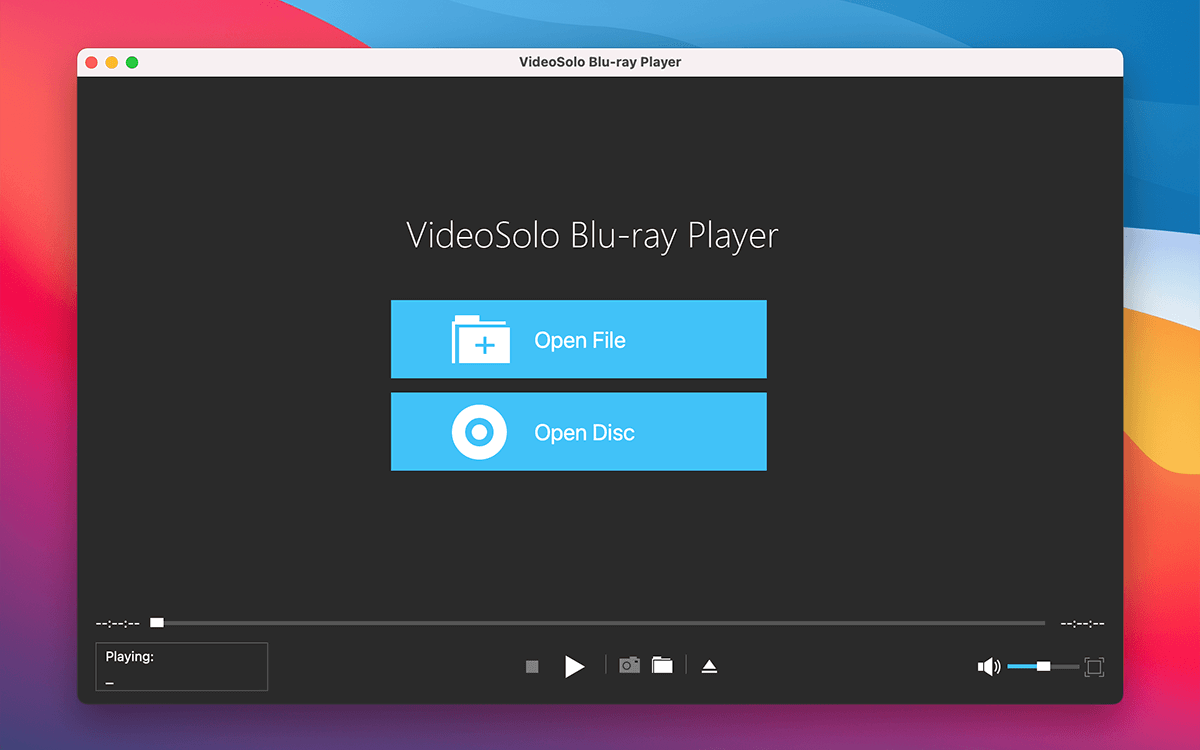
Task: Click the large VideoSolo Blu-ray Player heading
Action: [592, 236]
